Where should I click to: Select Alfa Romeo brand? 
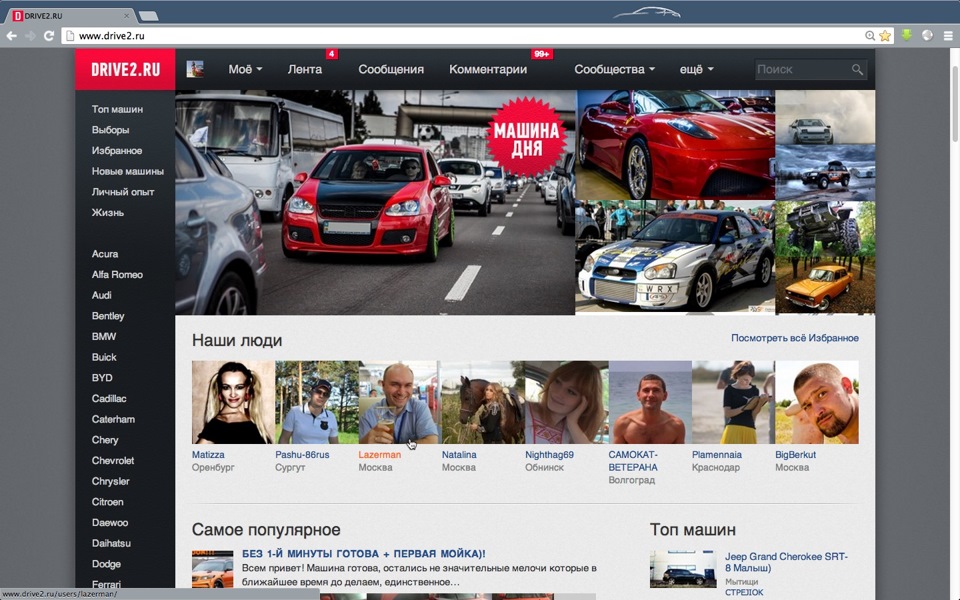(117, 274)
